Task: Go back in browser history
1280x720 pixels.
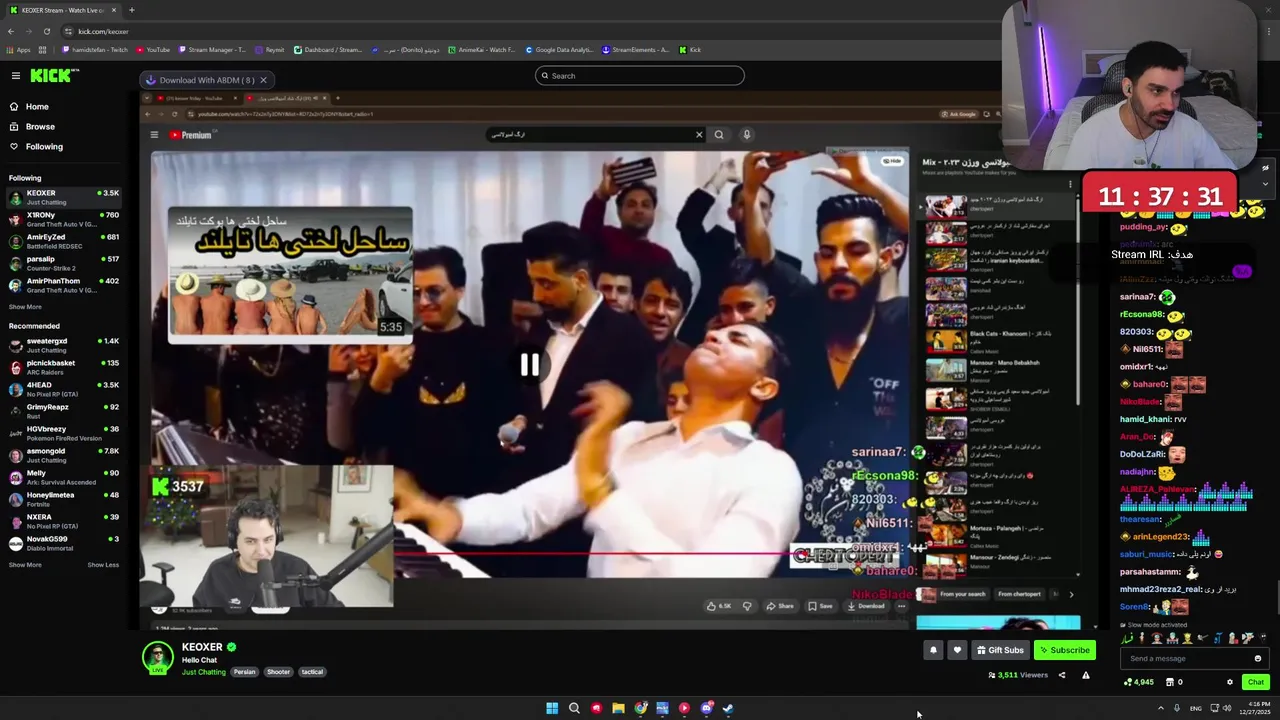Action: [x=11, y=31]
